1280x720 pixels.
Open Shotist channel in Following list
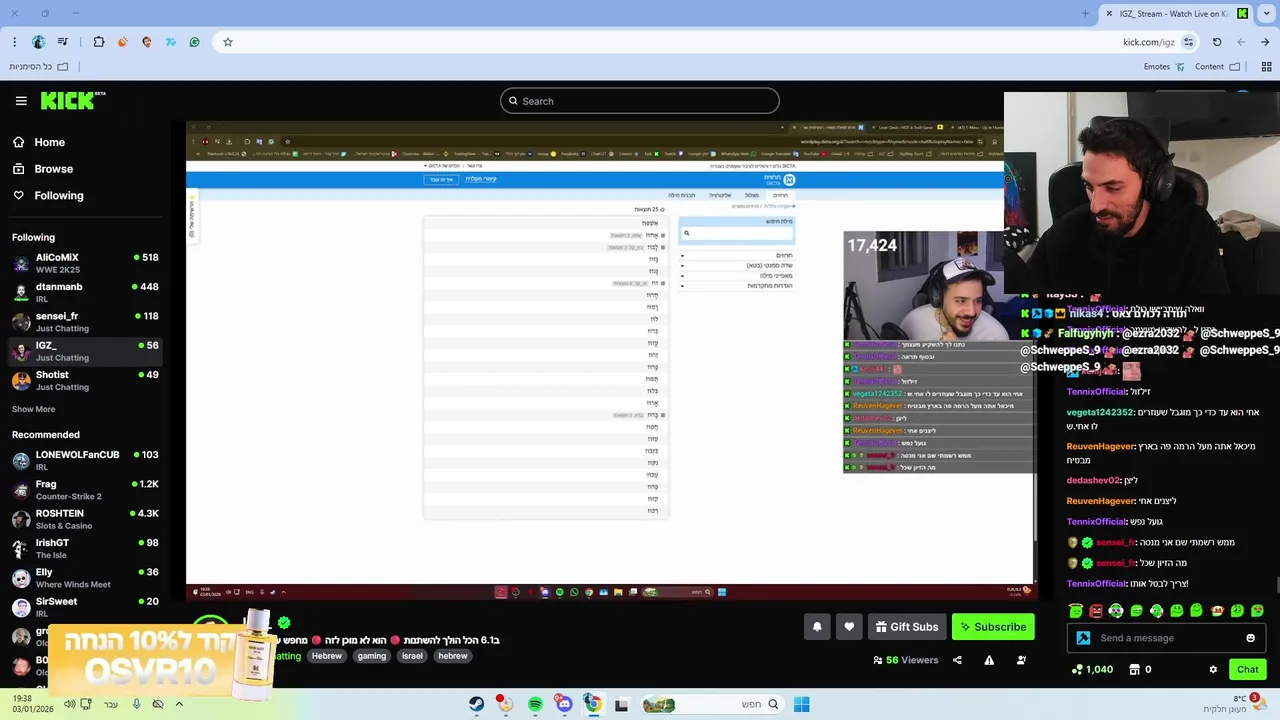click(85, 380)
